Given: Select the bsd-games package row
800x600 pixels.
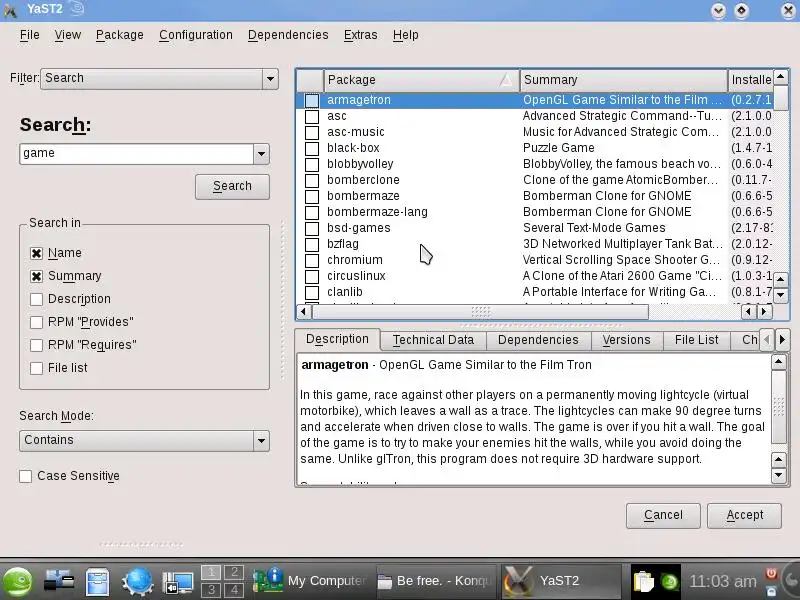Looking at the screenshot, I should 534,228.
